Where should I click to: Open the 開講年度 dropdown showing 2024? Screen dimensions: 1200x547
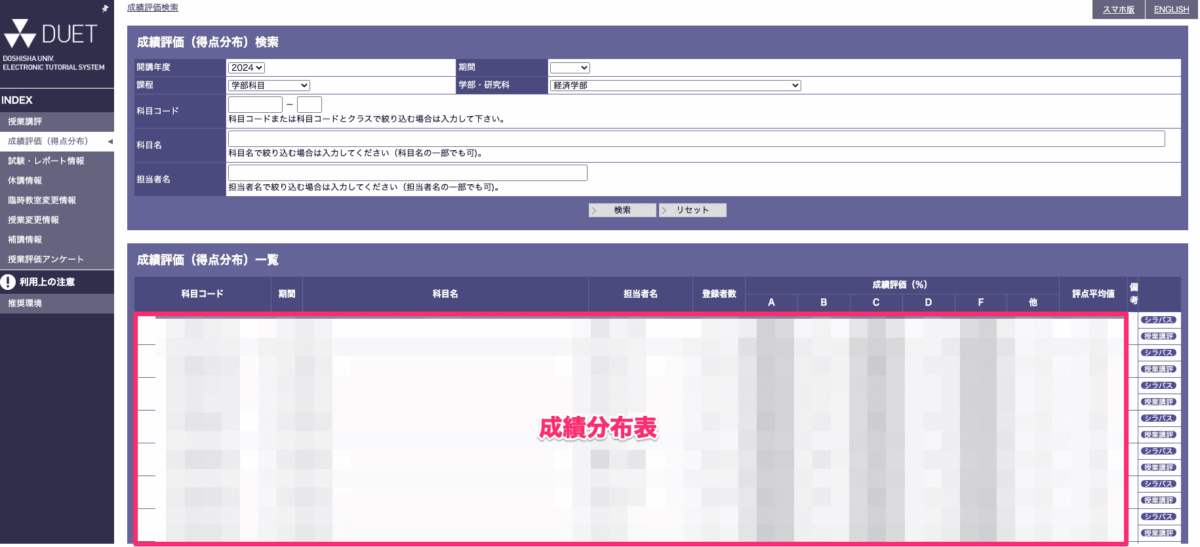246,67
